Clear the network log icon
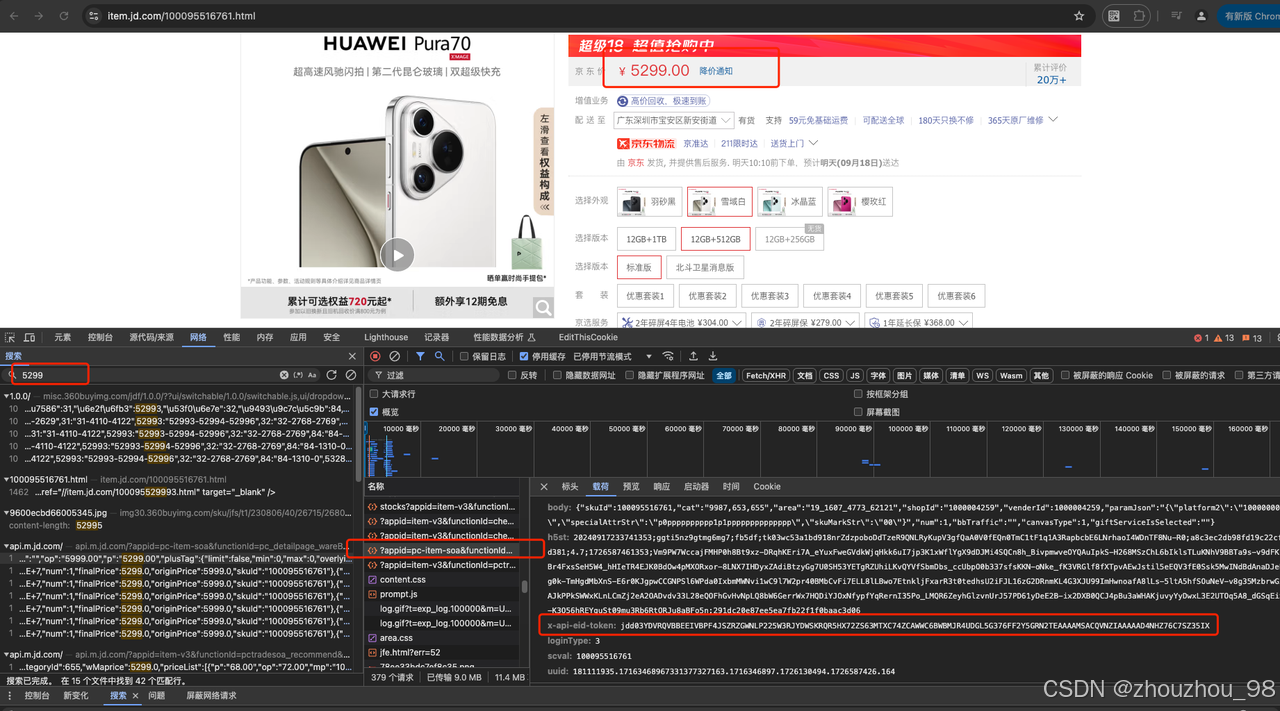The image size is (1280, 711). pos(395,356)
